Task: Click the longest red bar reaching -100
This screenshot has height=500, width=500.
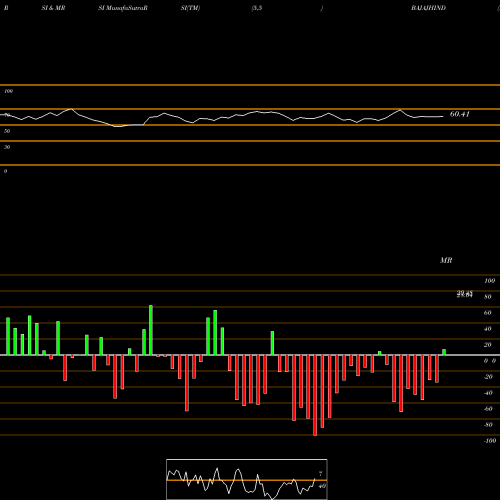Action: pyautogui.click(x=315, y=395)
